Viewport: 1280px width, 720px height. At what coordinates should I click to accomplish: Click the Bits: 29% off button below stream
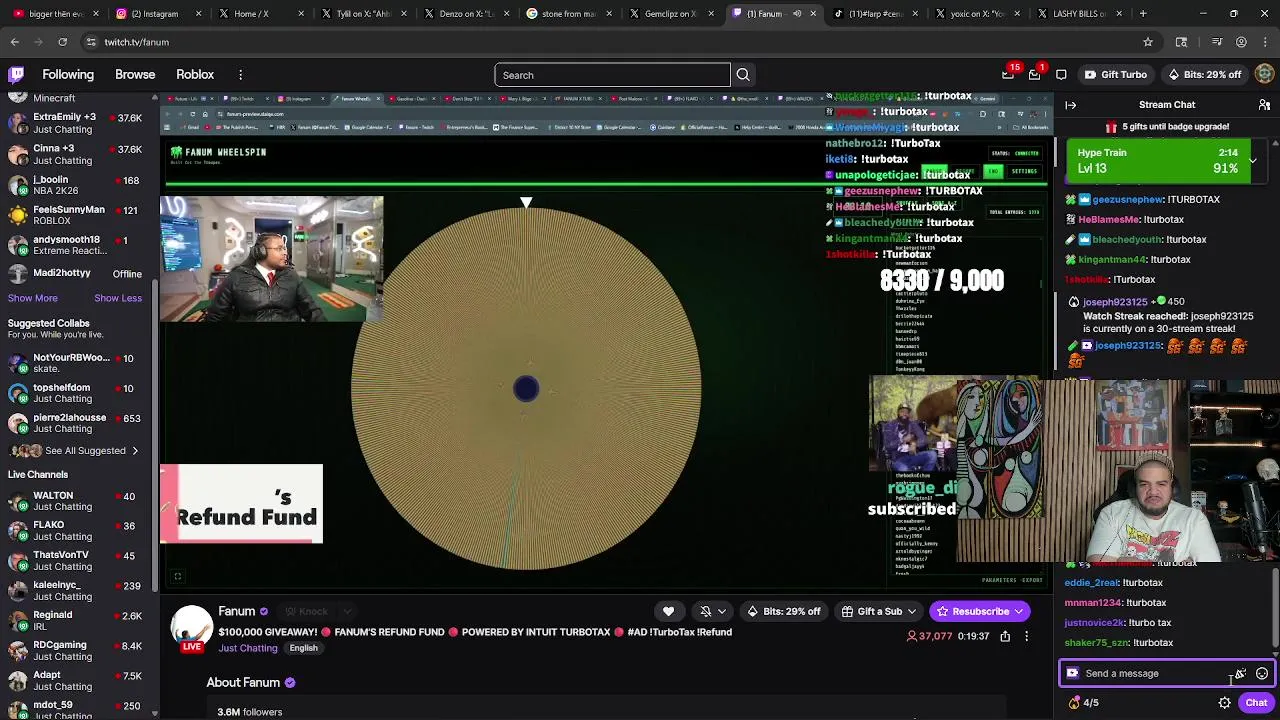click(783, 611)
